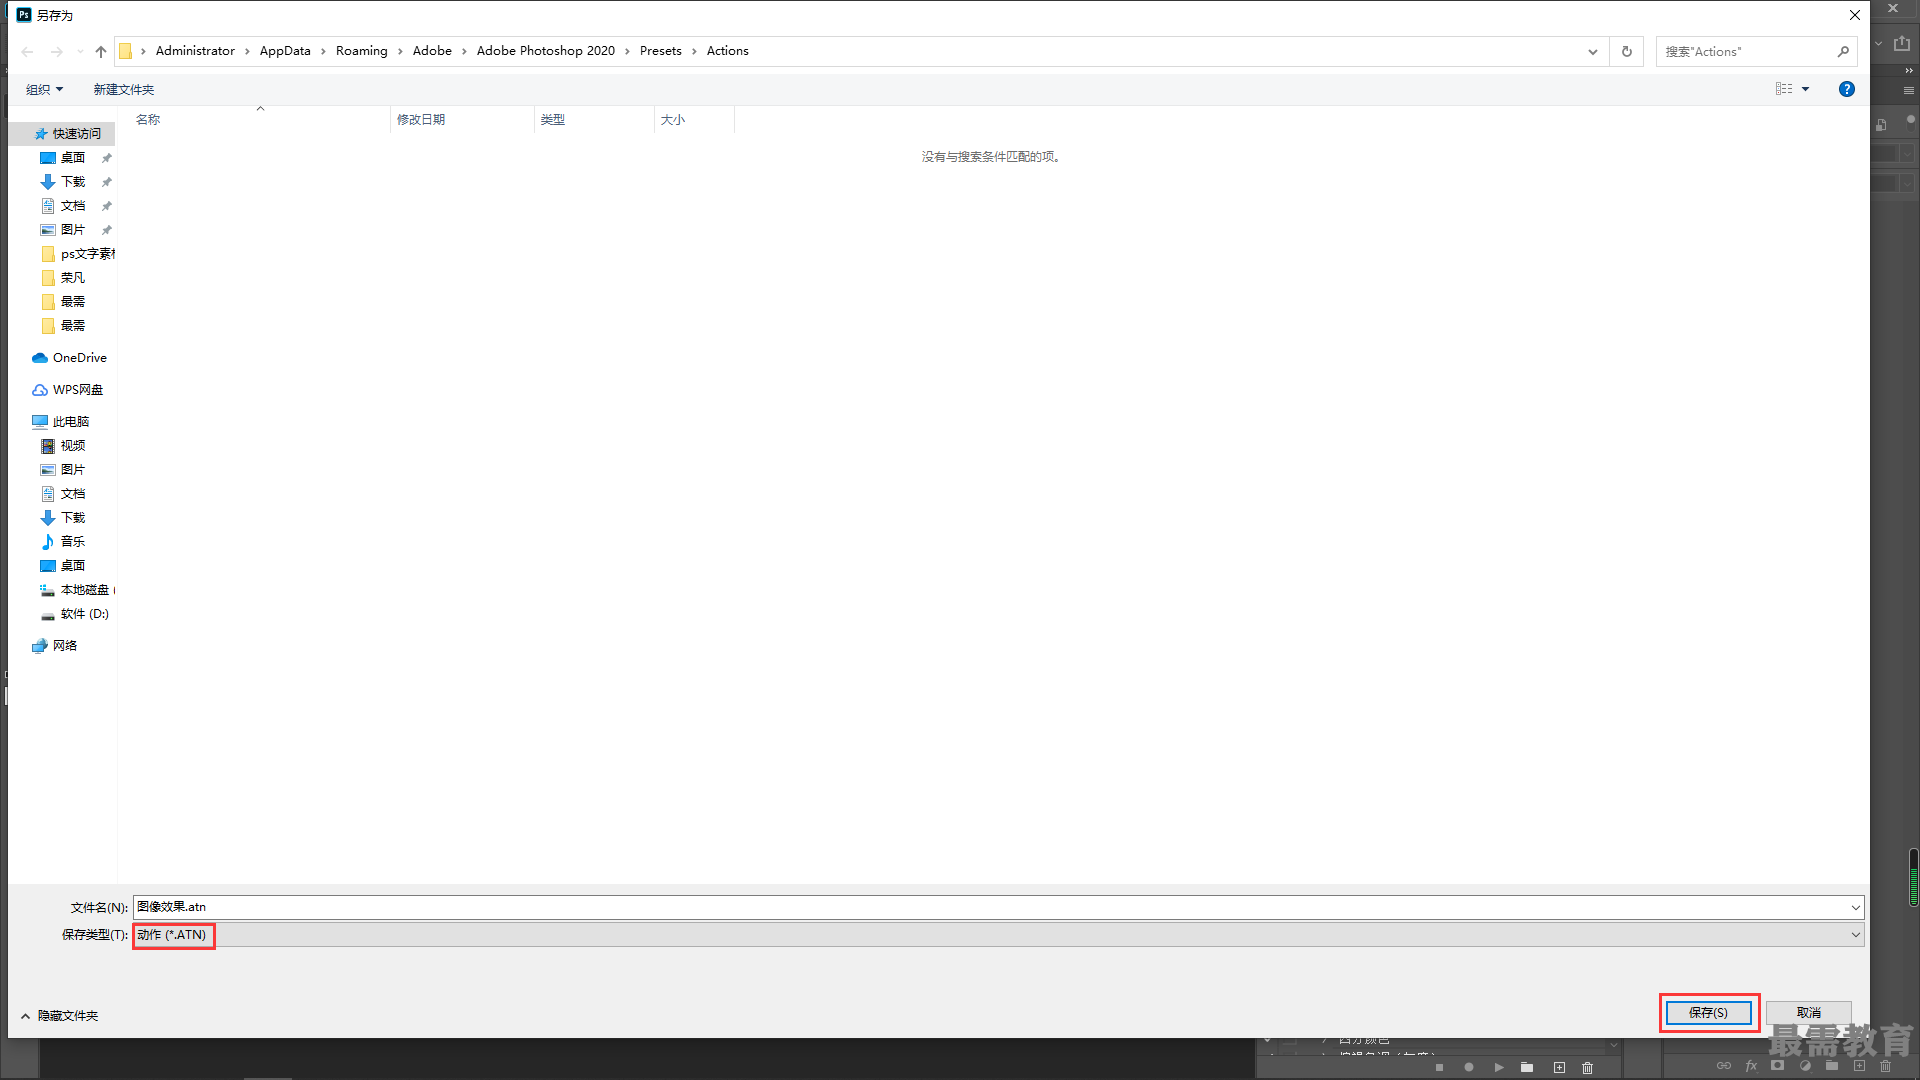Open Music (音乐) under This PC
This screenshot has width=1920, height=1080.
point(63,542)
